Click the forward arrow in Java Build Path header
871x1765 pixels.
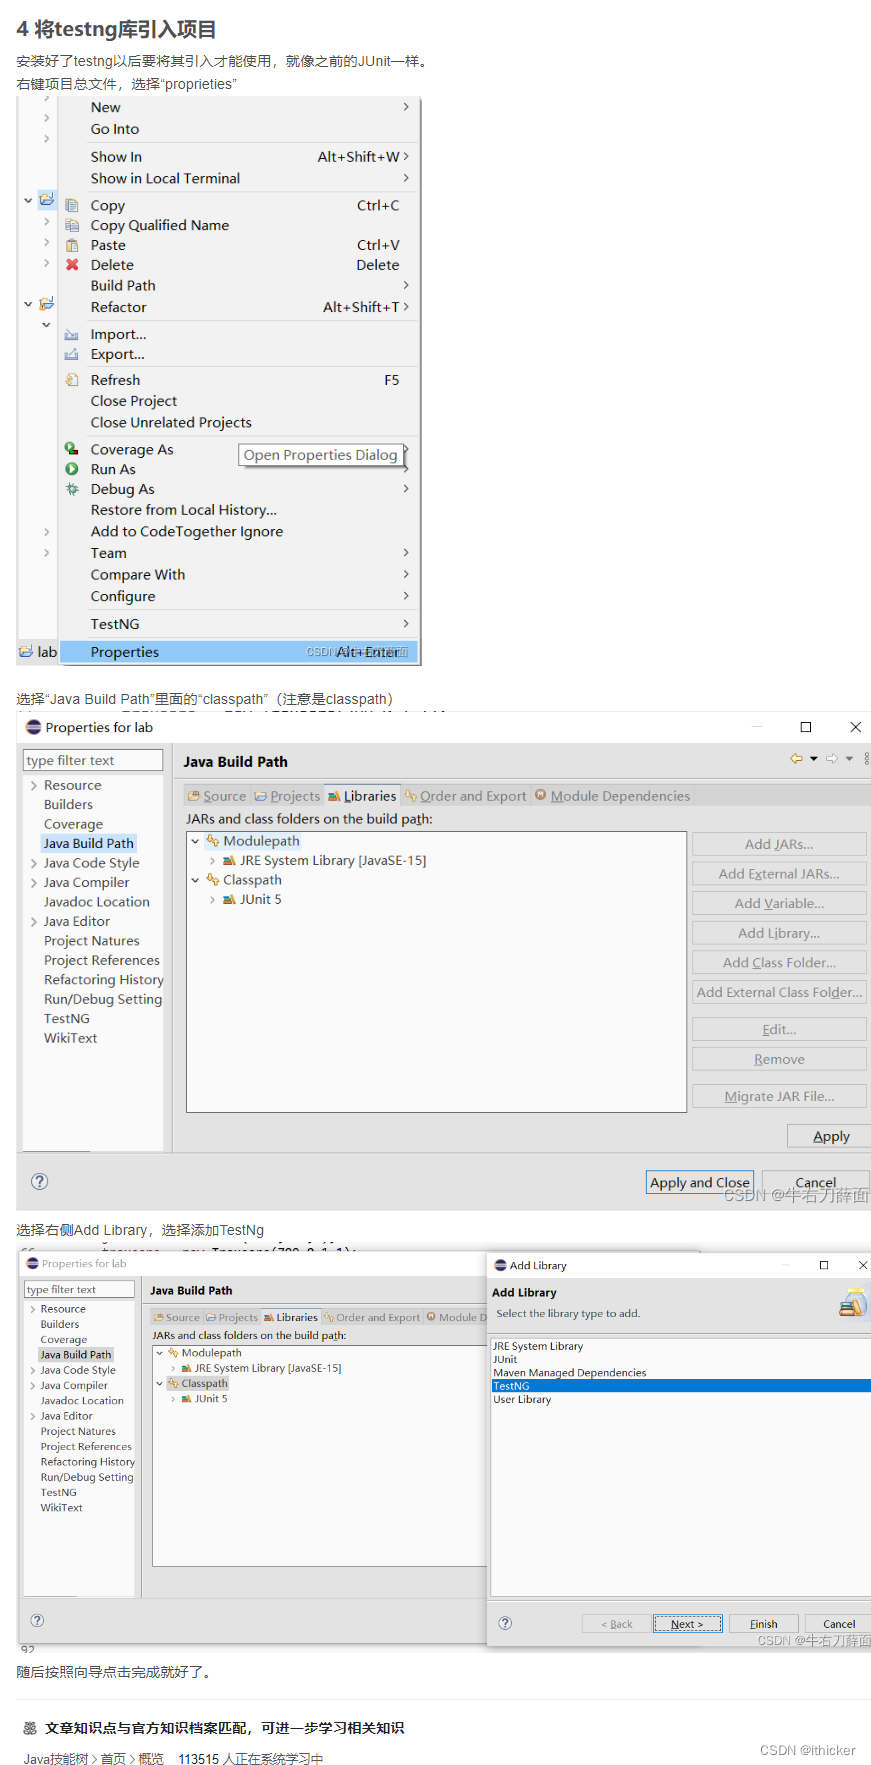click(x=832, y=759)
